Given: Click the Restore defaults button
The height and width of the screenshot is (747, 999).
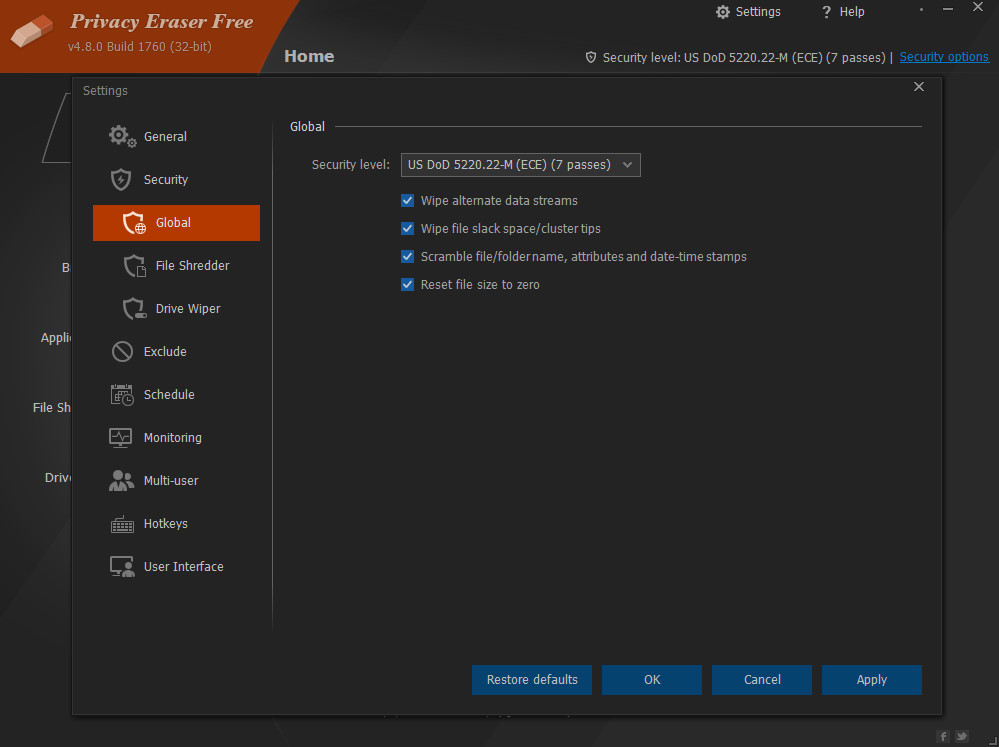Looking at the screenshot, I should pos(532,680).
